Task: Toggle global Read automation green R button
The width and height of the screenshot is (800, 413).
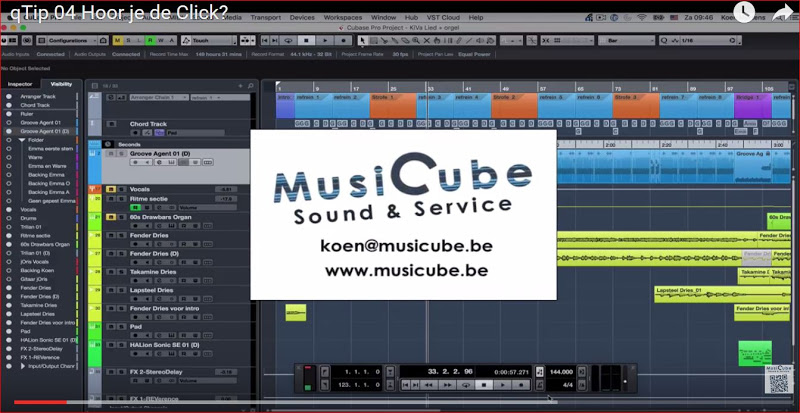Action: 150,40
